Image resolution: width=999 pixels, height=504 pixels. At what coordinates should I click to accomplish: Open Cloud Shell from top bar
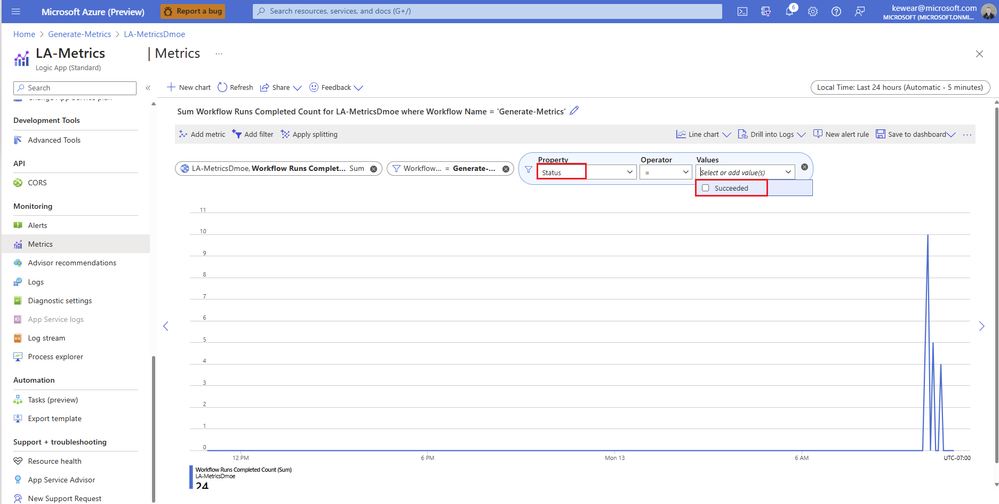point(742,11)
